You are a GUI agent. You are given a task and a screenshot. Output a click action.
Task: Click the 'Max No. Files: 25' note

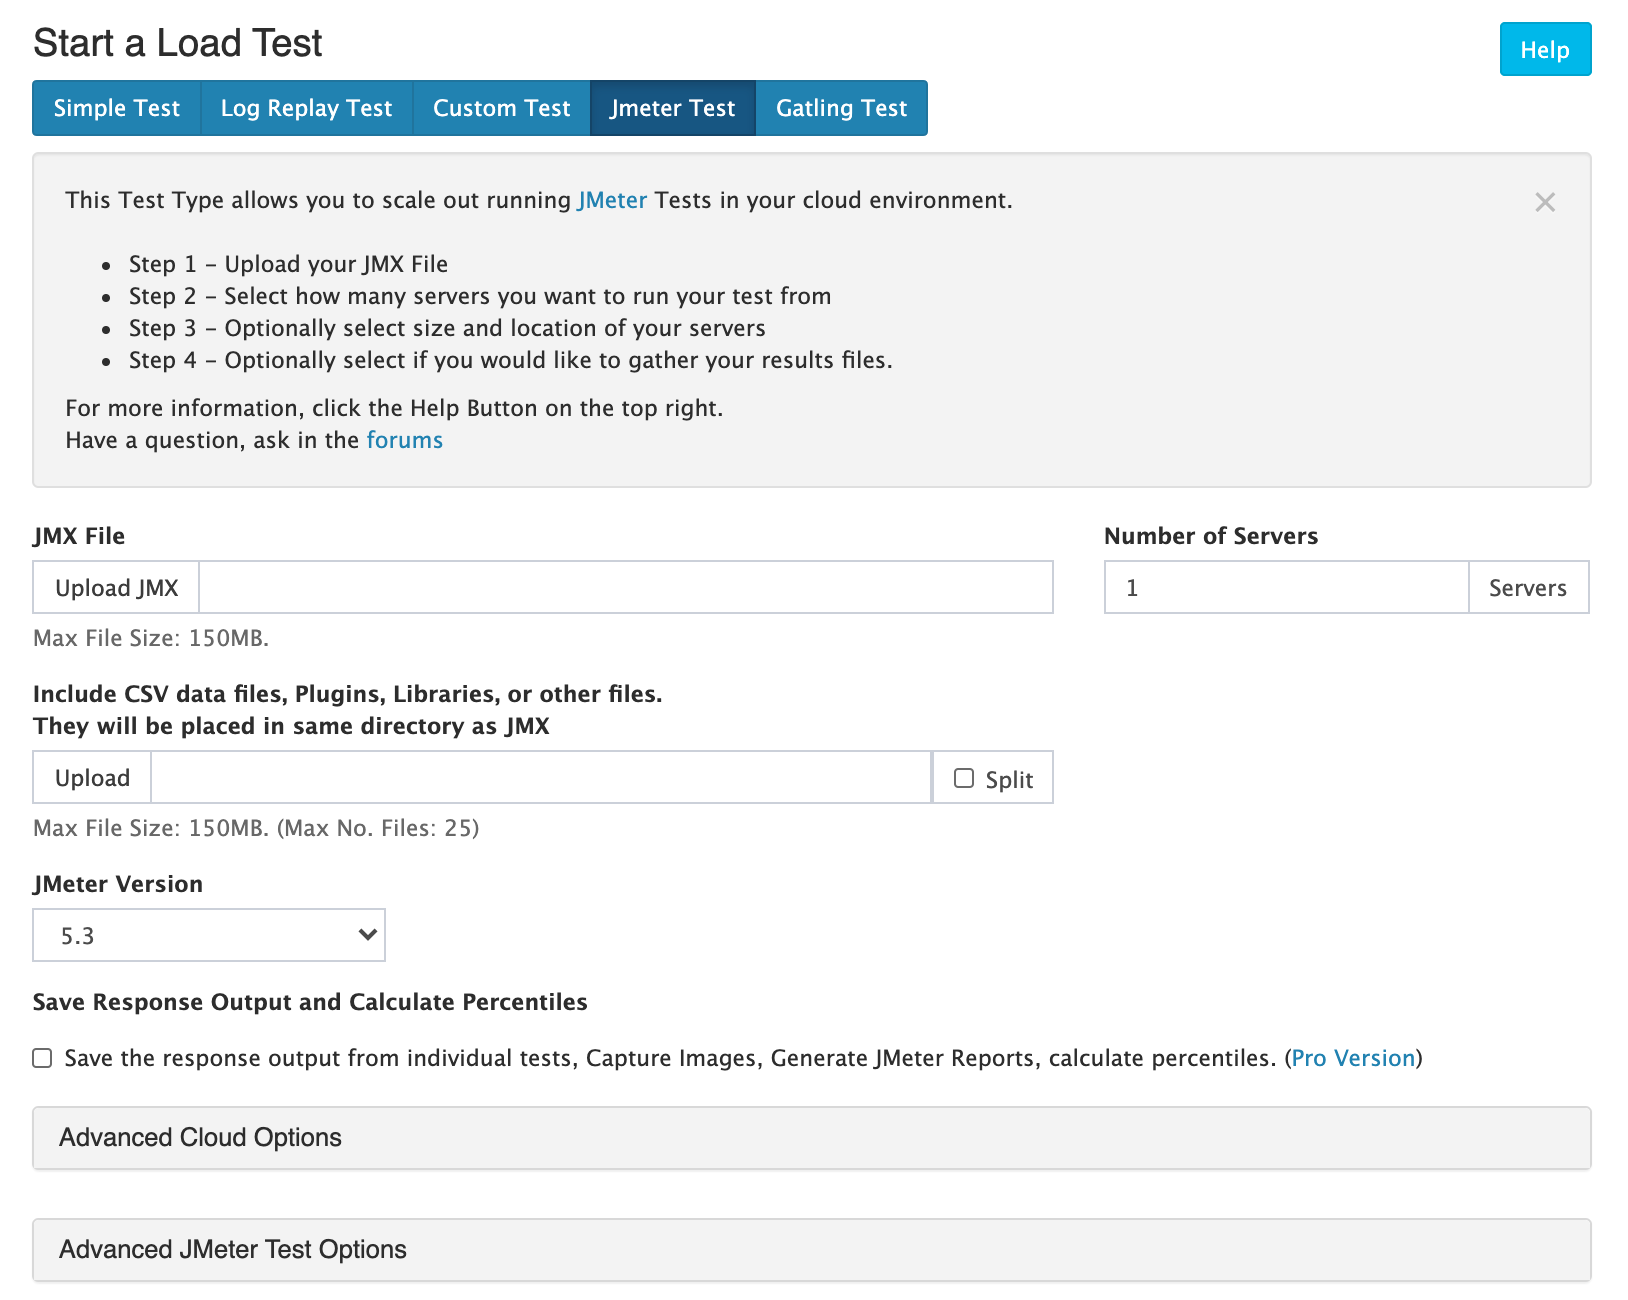[378, 828]
